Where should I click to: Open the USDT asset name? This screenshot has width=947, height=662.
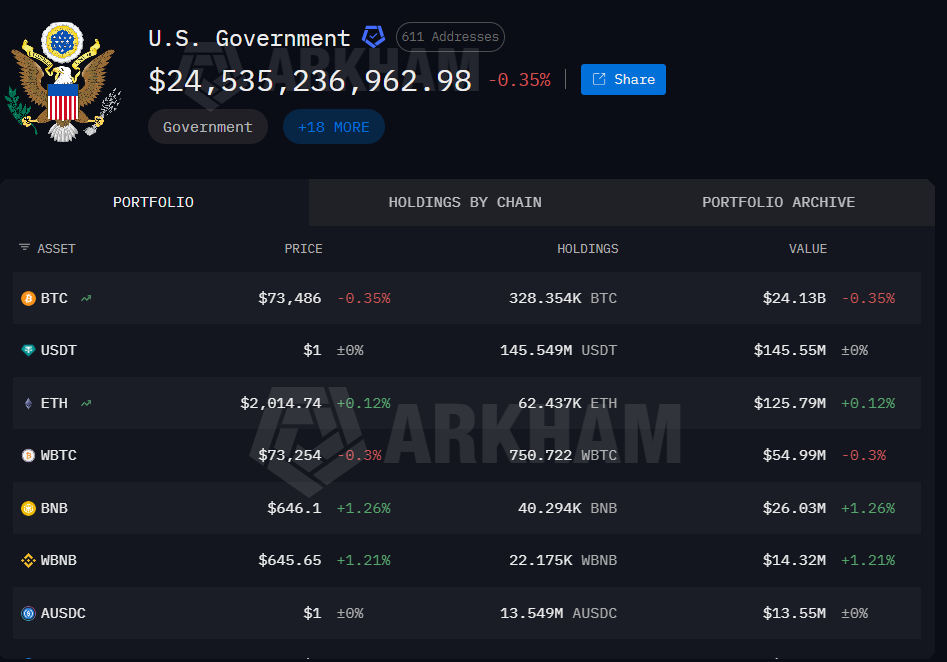(x=59, y=350)
